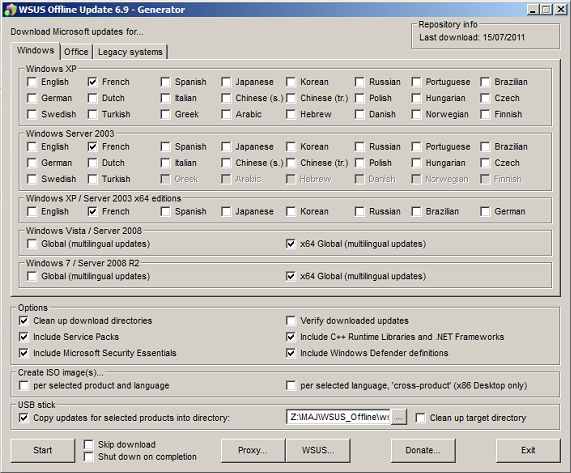Check ISO per selected product and language
571x473 pixels.
(x=24, y=386)
